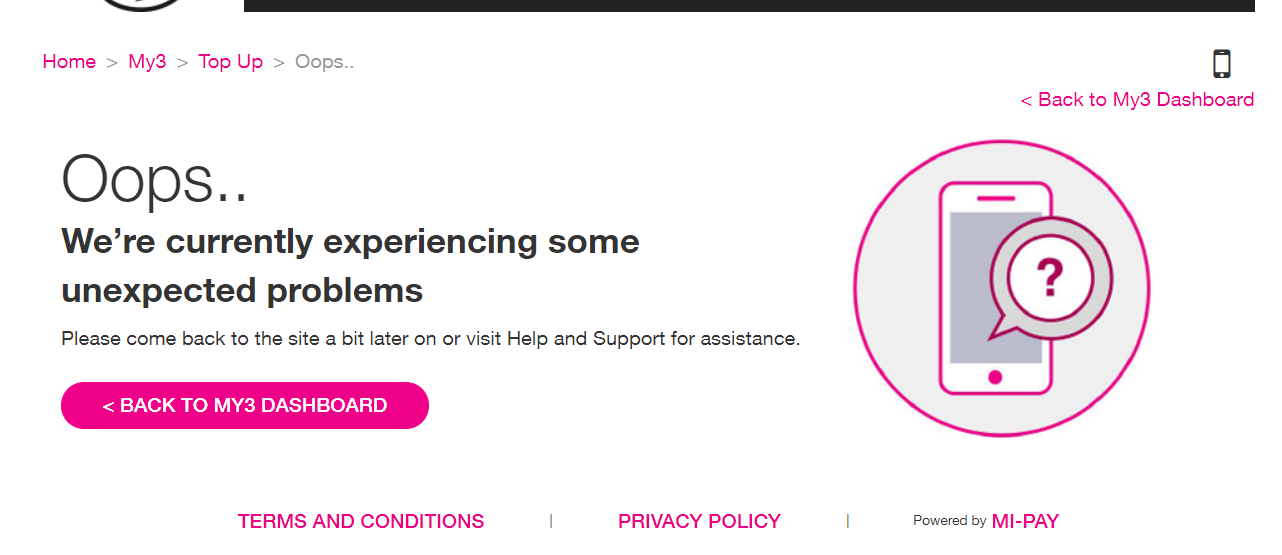Click the mobile phone icon above the dashboard link

click(1221, 64)
